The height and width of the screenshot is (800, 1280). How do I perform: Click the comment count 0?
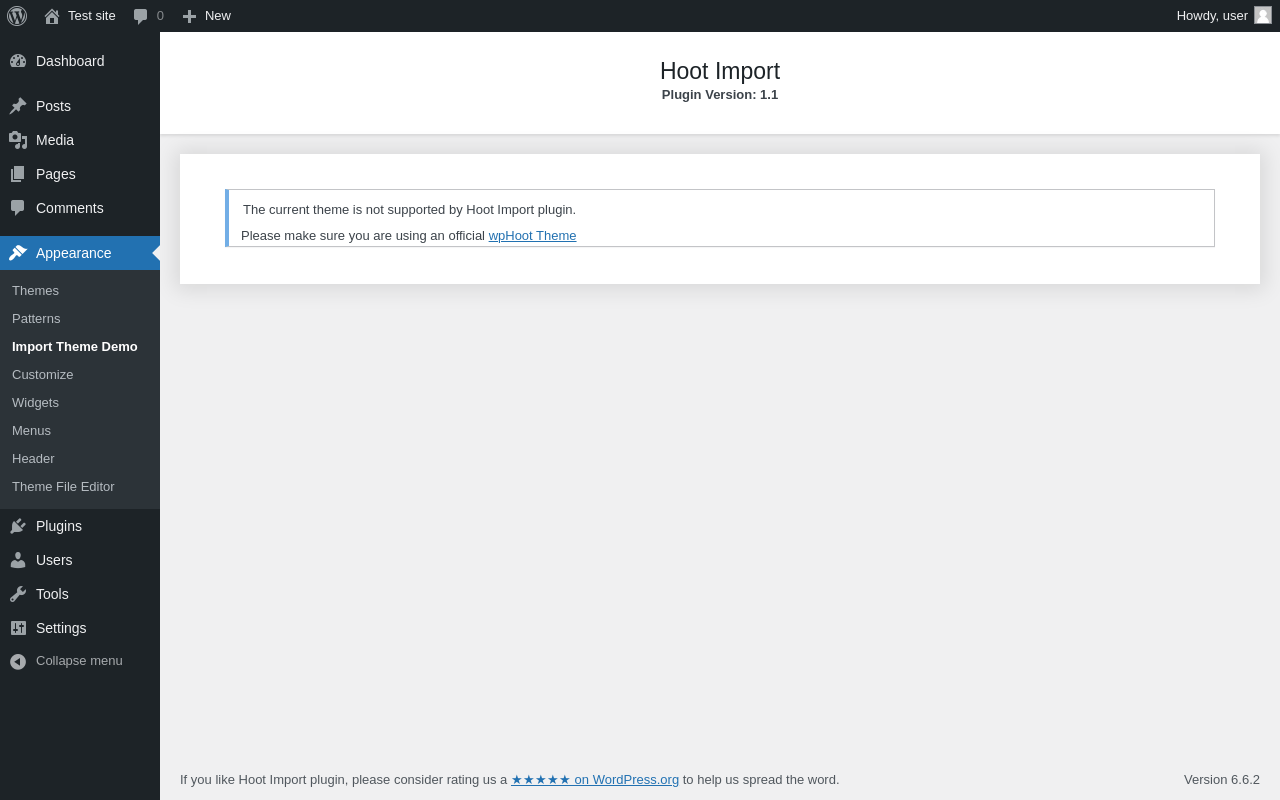click(160, 16)
